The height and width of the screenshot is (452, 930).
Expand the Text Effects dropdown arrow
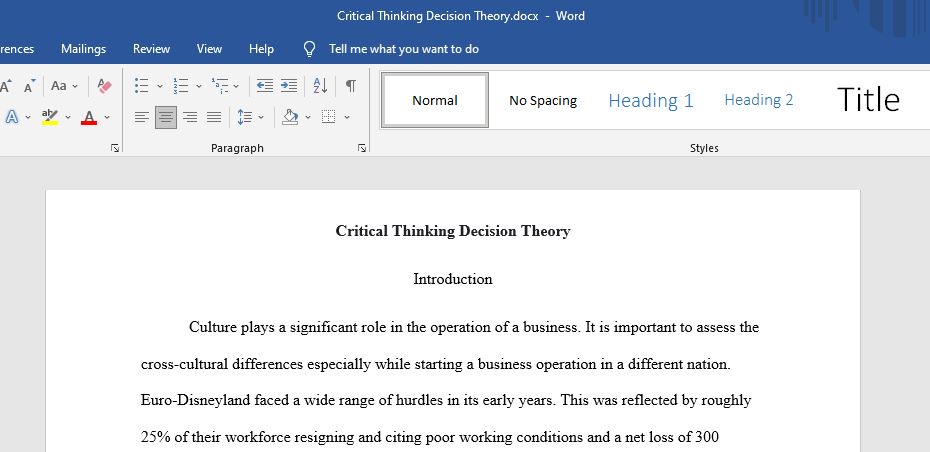point(28,117)
